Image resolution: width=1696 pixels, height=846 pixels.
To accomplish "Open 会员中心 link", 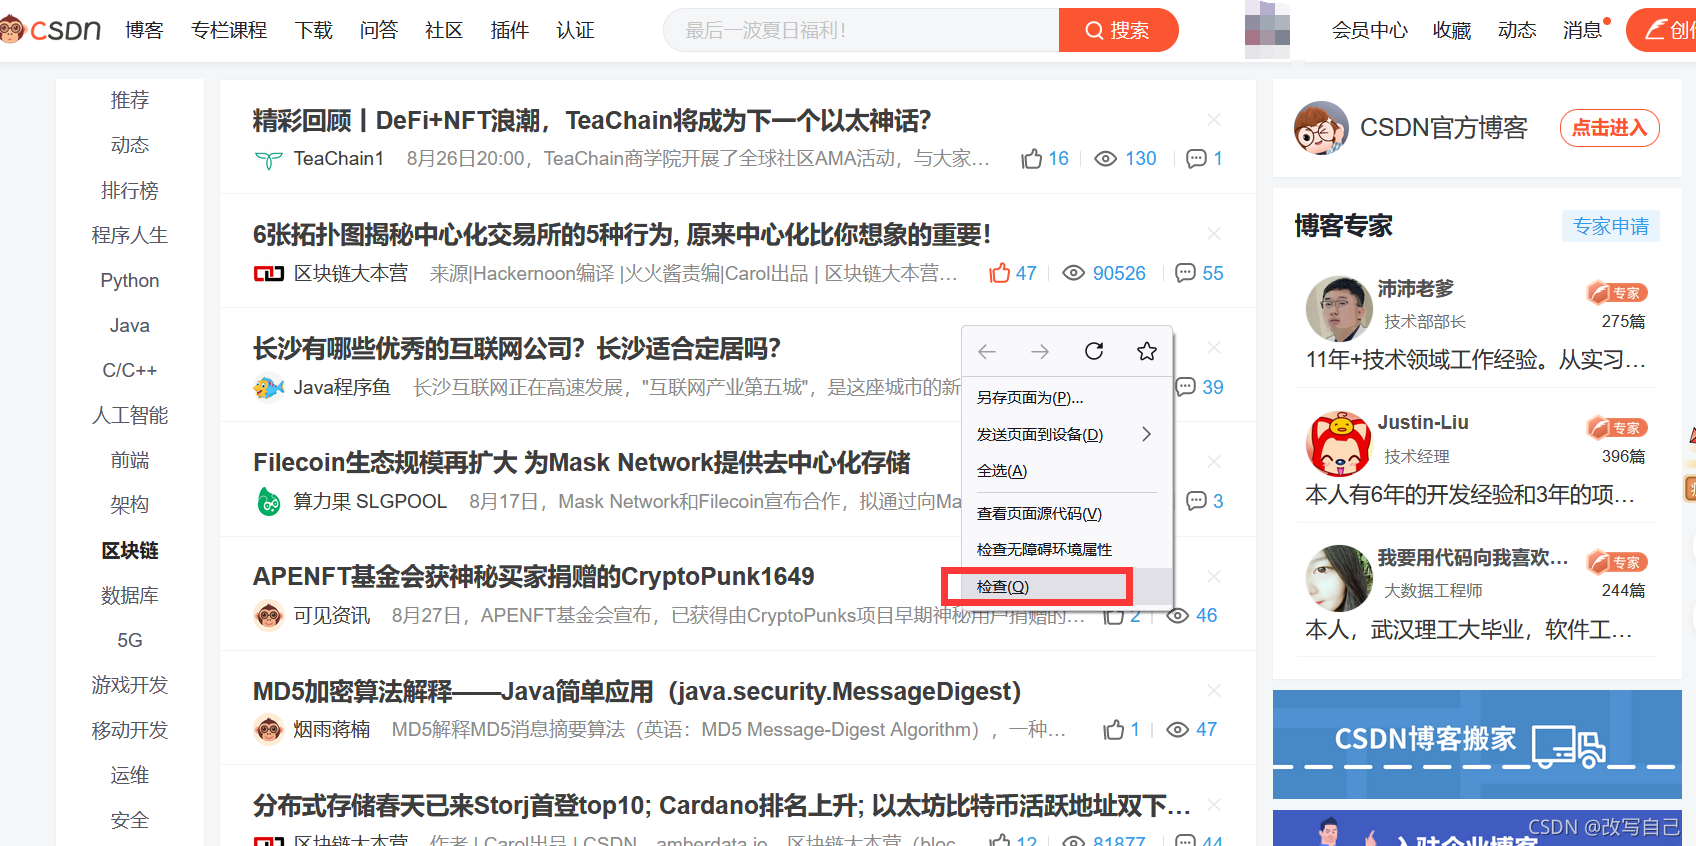I will click(1370, 30).
